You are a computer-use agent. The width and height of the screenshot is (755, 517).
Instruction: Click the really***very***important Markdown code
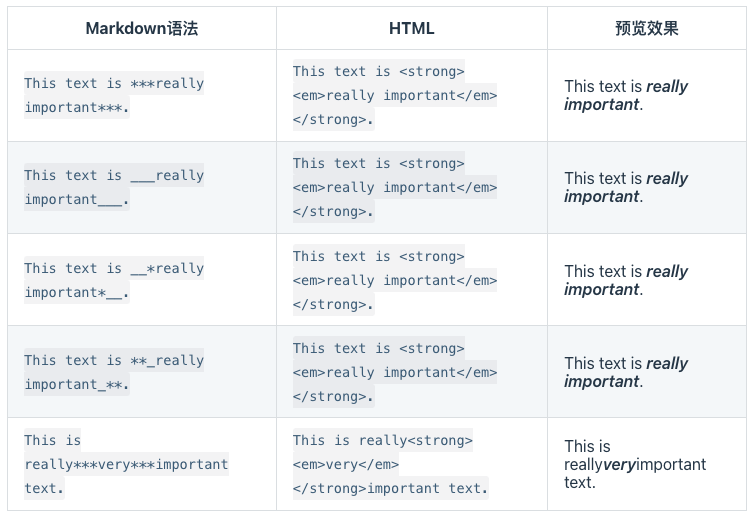point(126,464)
